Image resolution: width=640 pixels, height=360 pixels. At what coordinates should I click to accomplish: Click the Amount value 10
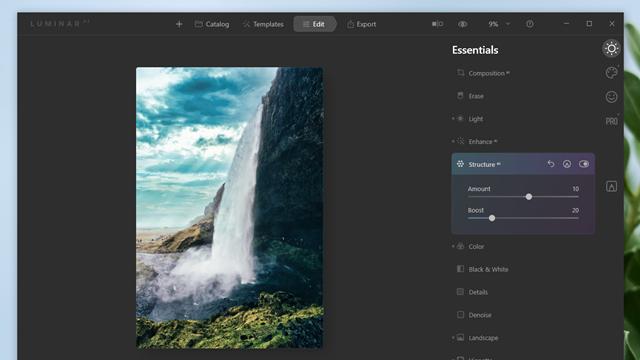[x=576, y=189]
